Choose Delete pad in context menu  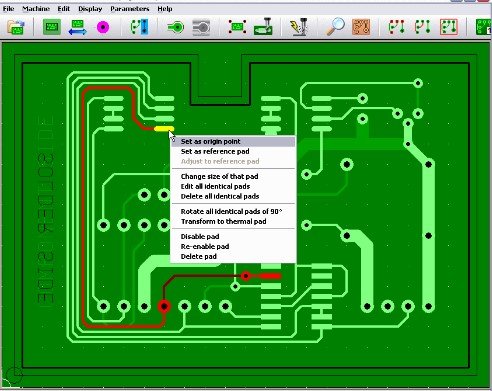(233, 256)
